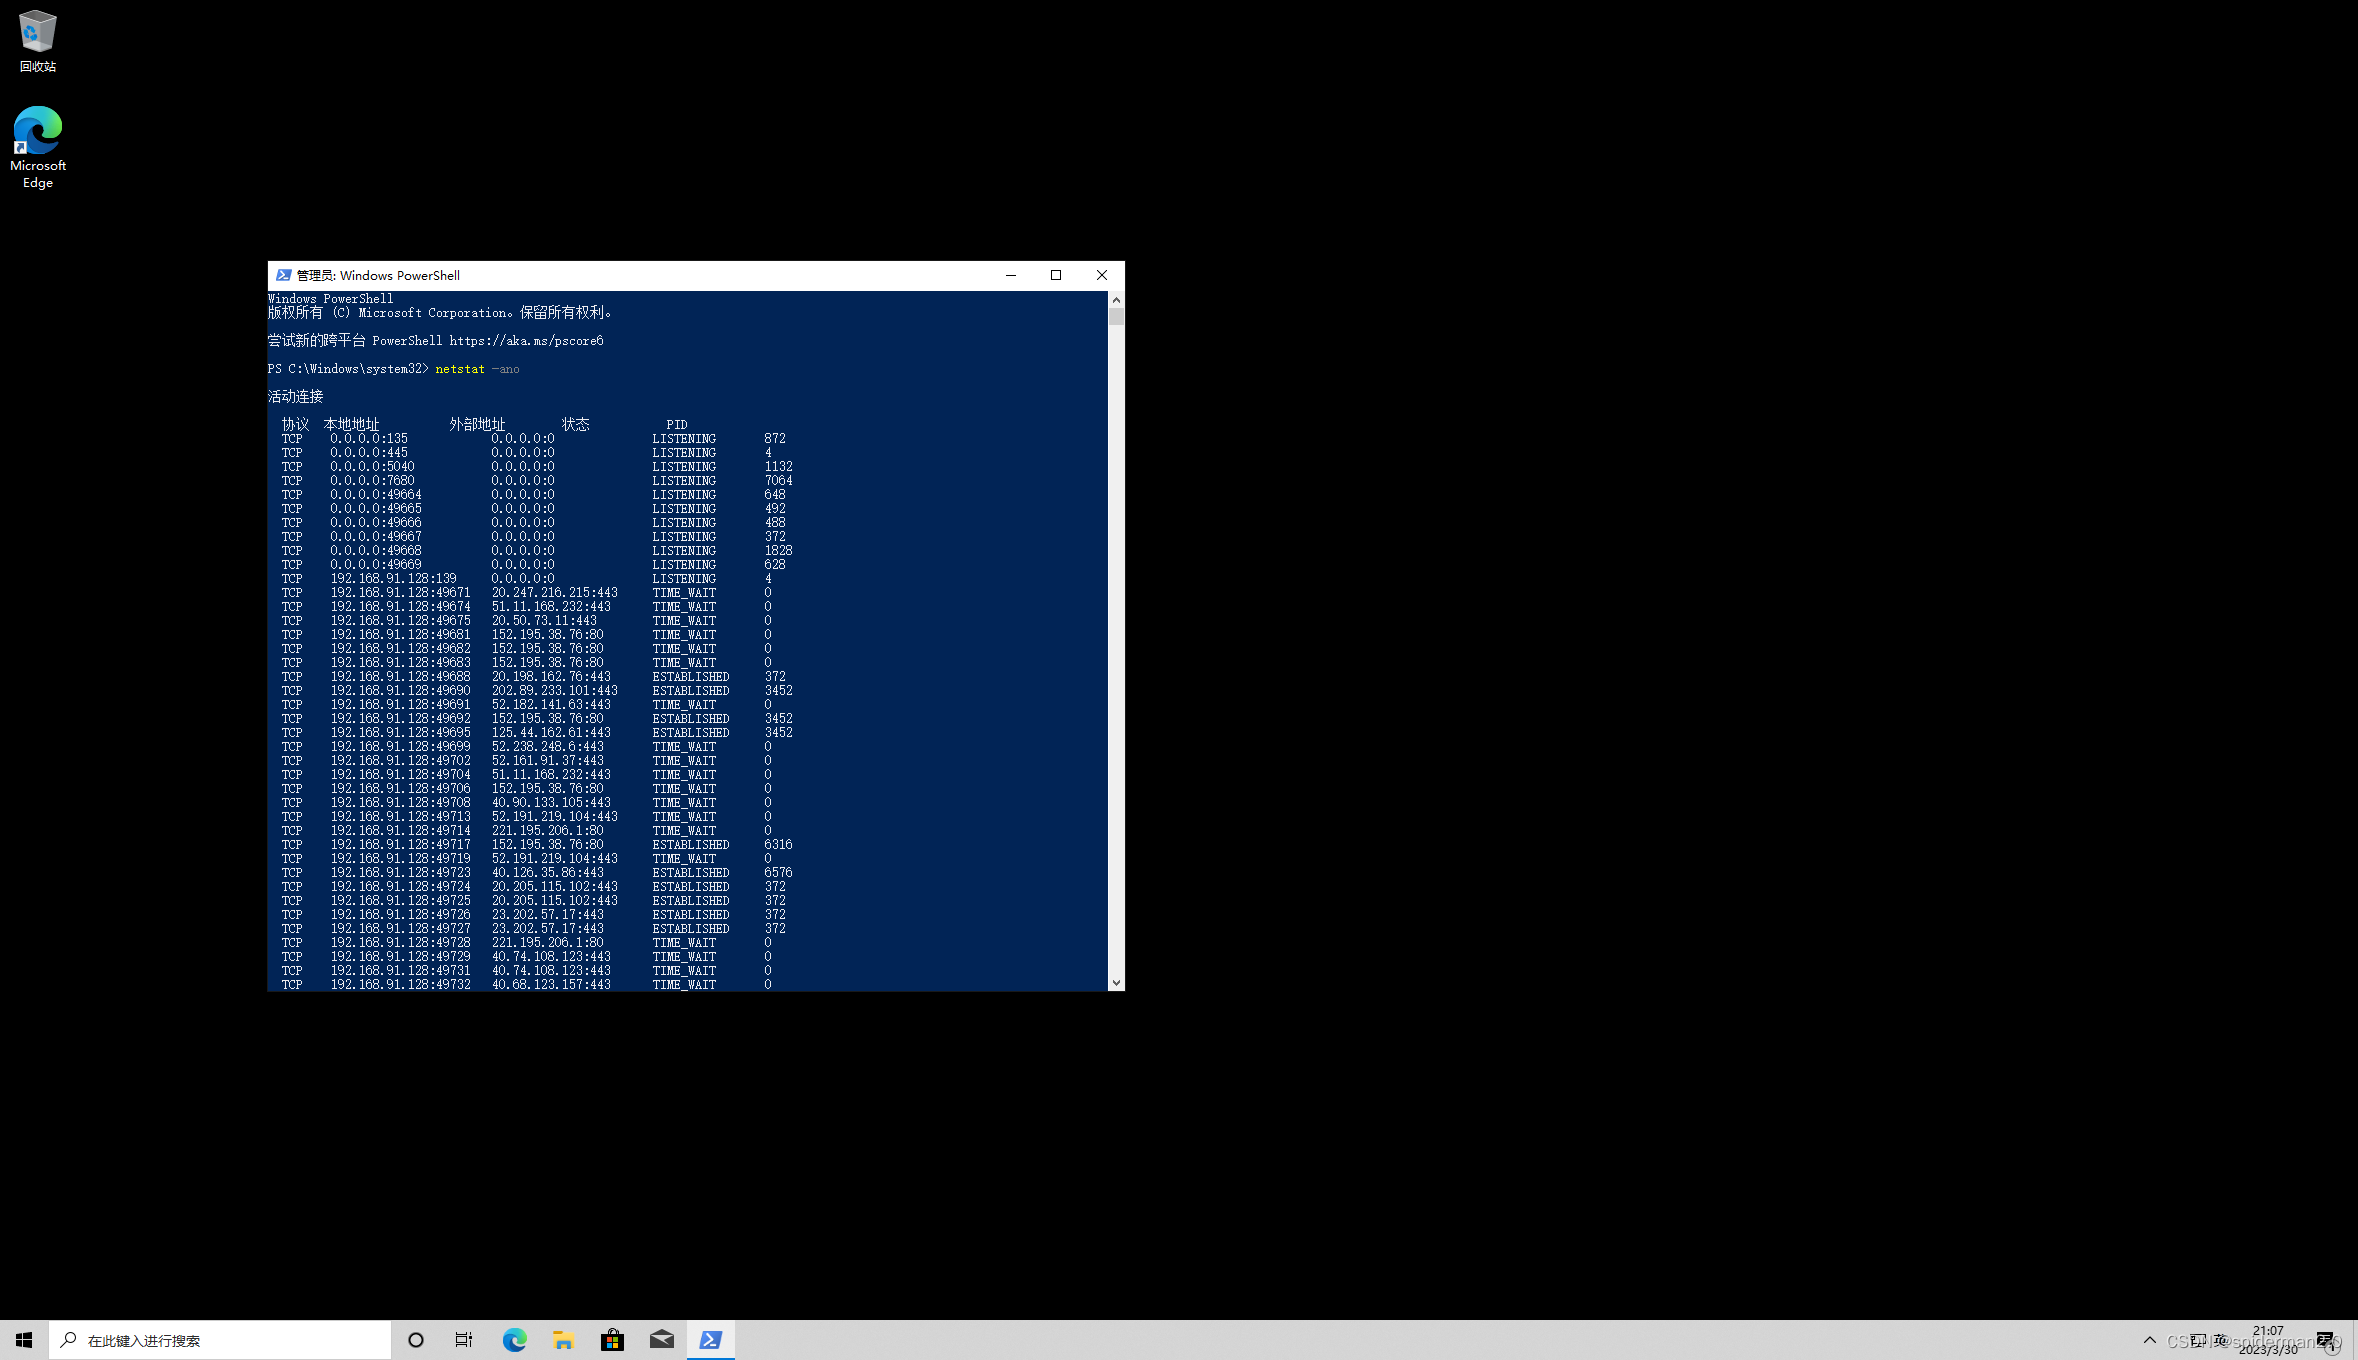Open File Explorer from the taskbar
This screenshot has width=2358, height=1360.
click(563, 1340)
